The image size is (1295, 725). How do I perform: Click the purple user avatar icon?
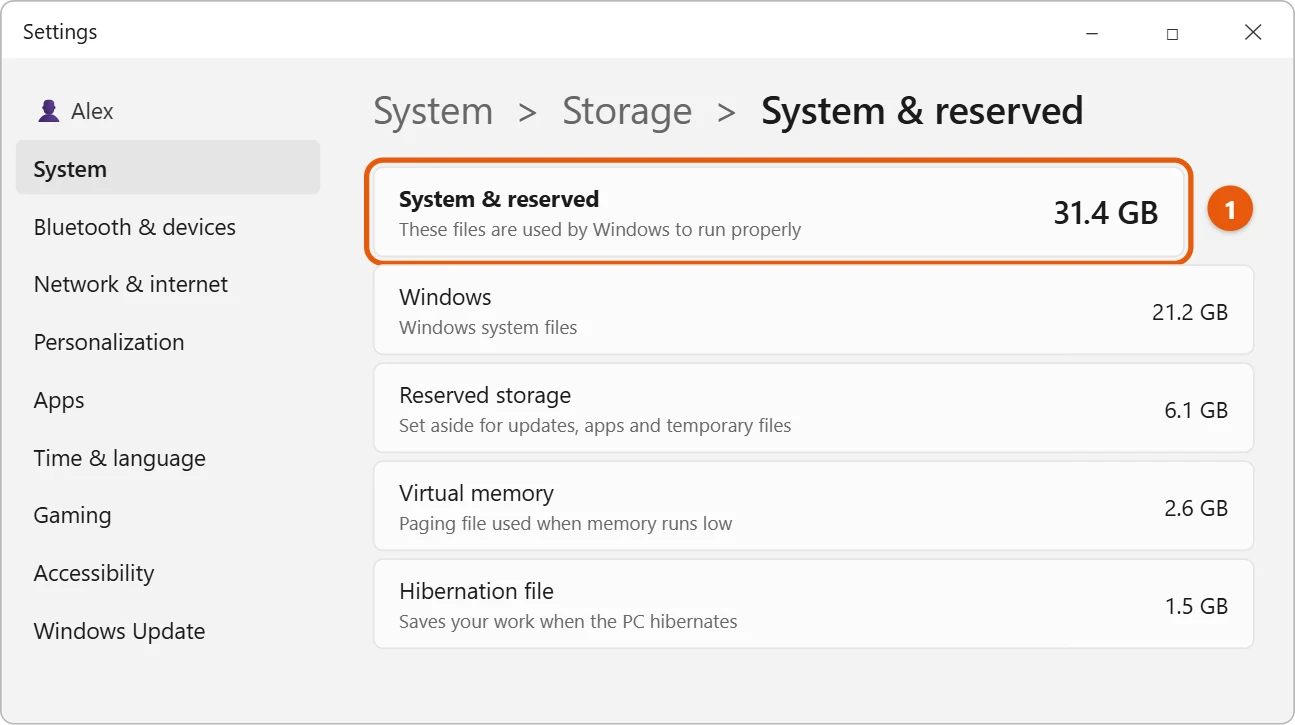coord(48,111)
